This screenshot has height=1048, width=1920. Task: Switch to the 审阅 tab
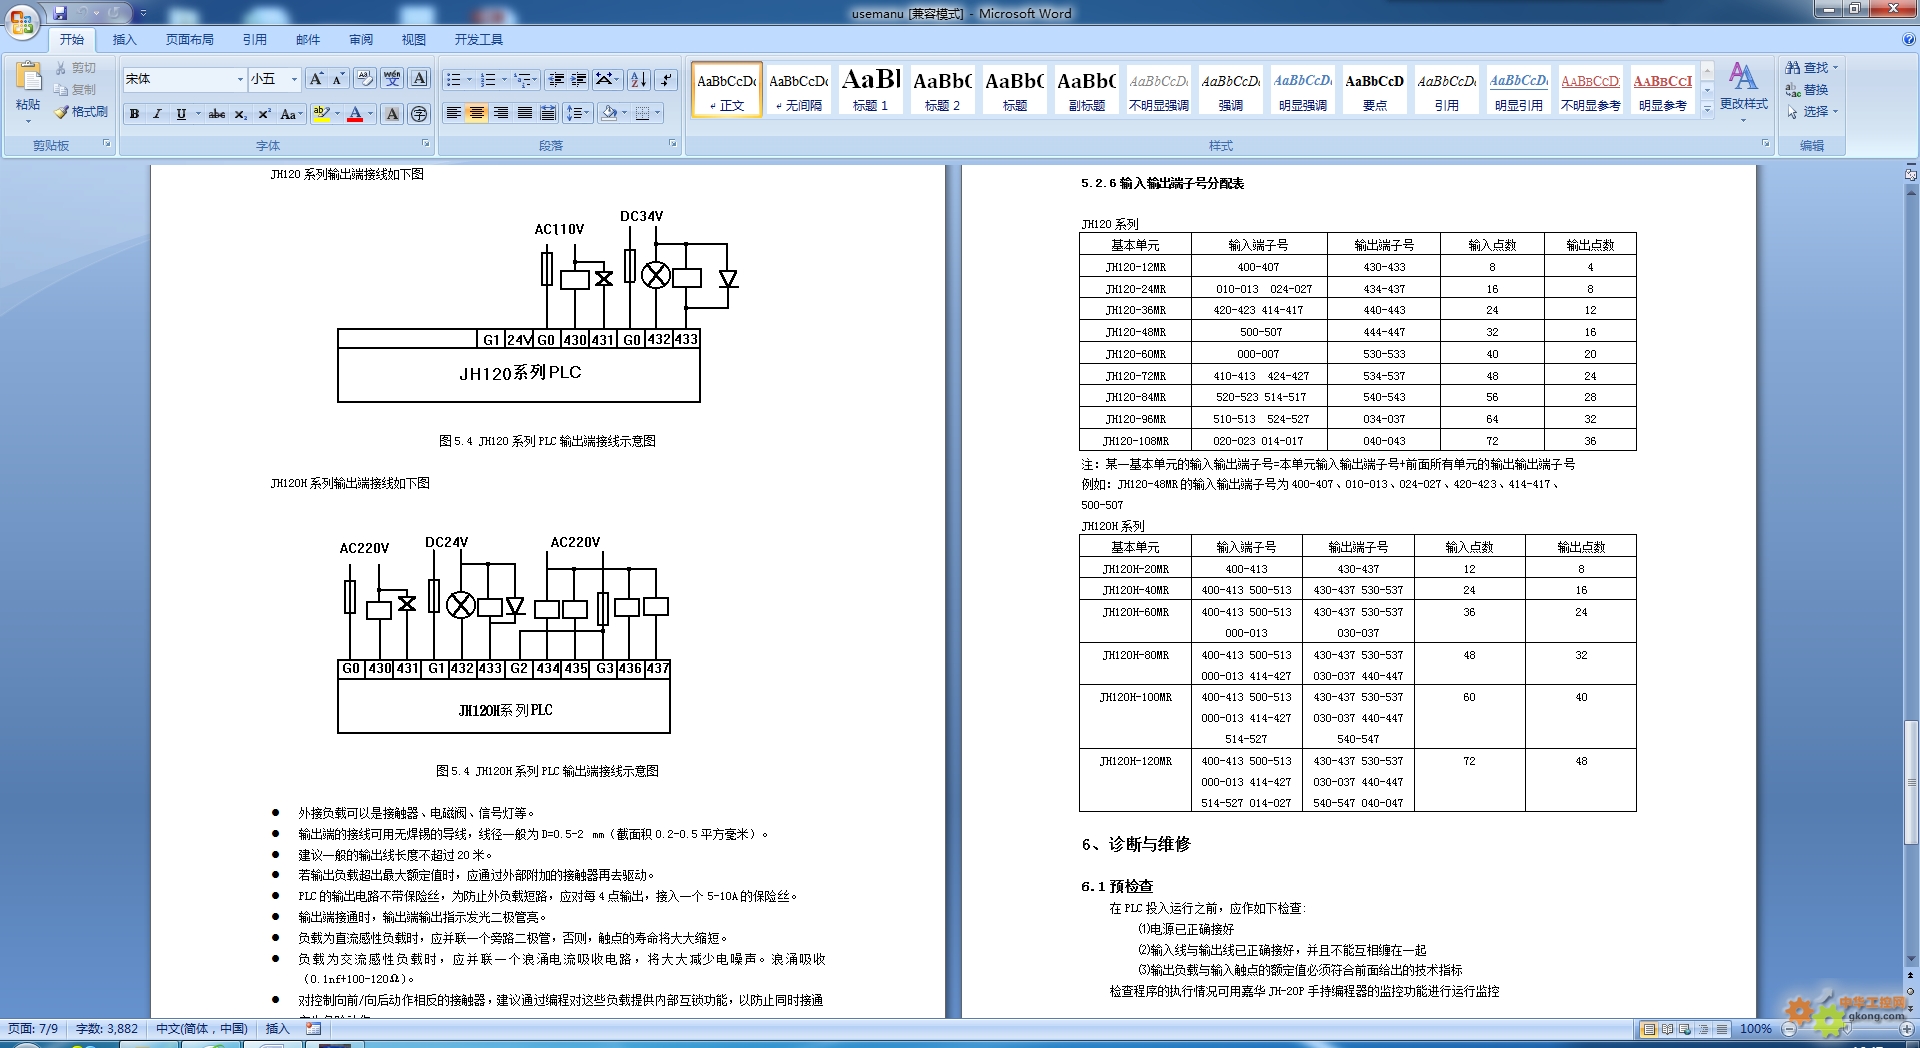[x=361, y=40]
